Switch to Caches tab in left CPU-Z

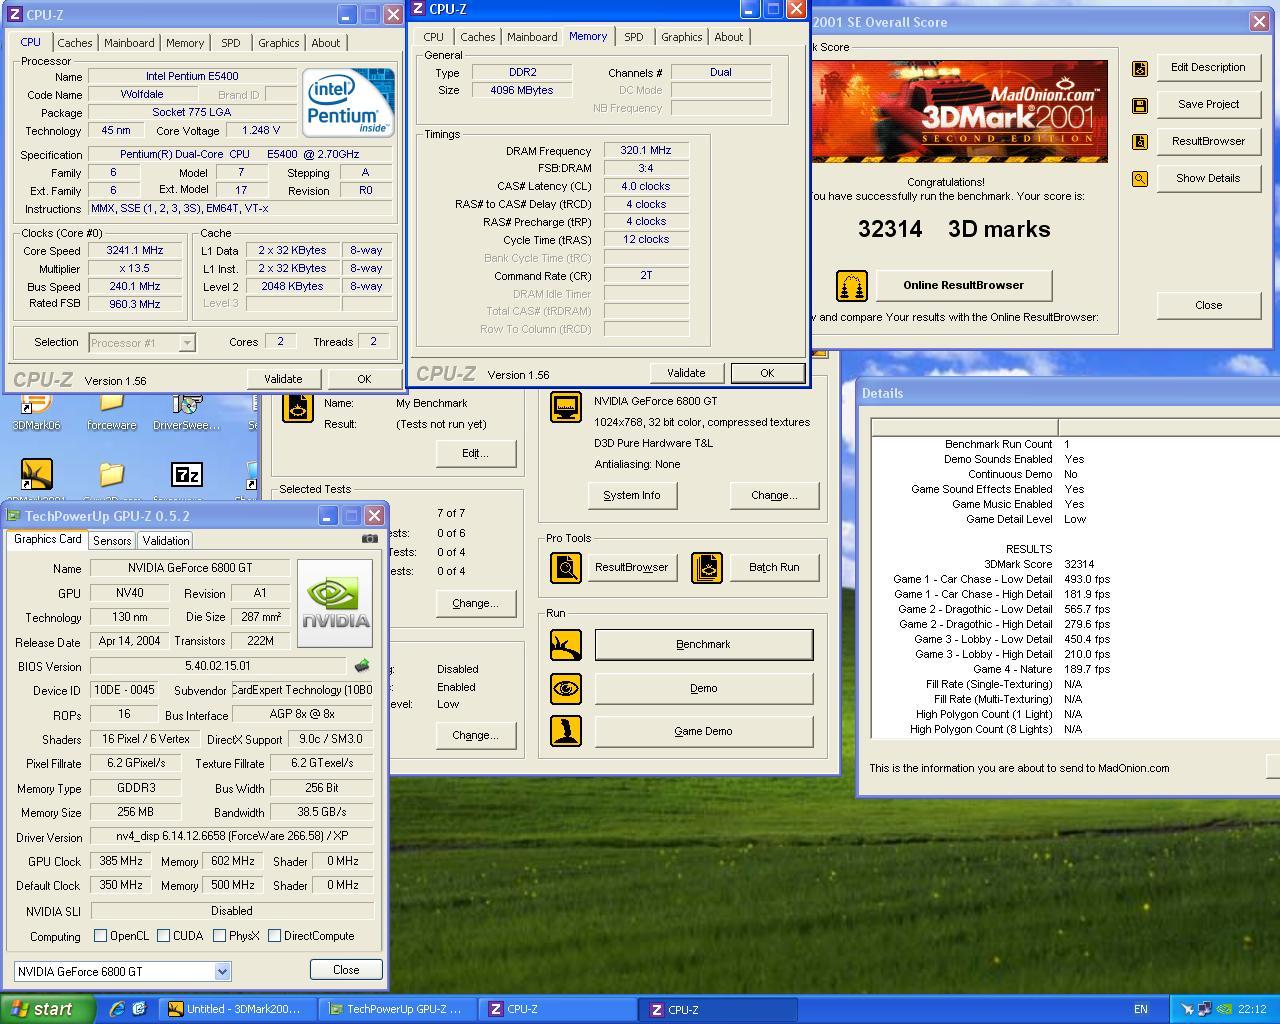(74, 43)
